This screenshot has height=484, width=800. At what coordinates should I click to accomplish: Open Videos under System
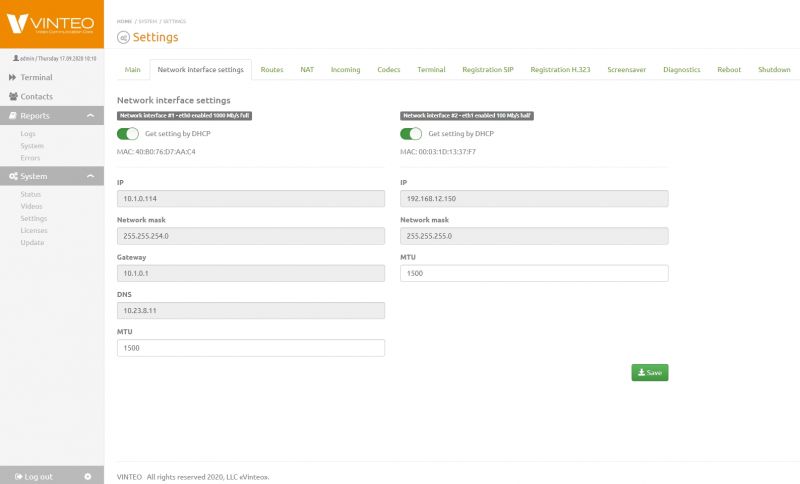coord(32,207)
